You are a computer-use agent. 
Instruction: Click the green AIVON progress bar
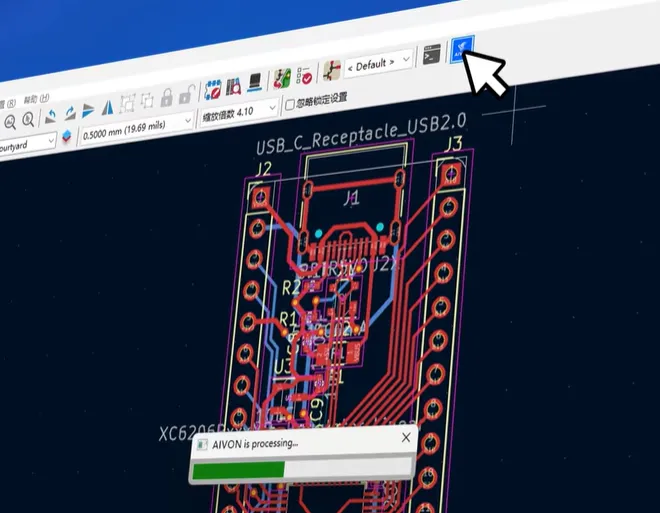pos(238,470)
